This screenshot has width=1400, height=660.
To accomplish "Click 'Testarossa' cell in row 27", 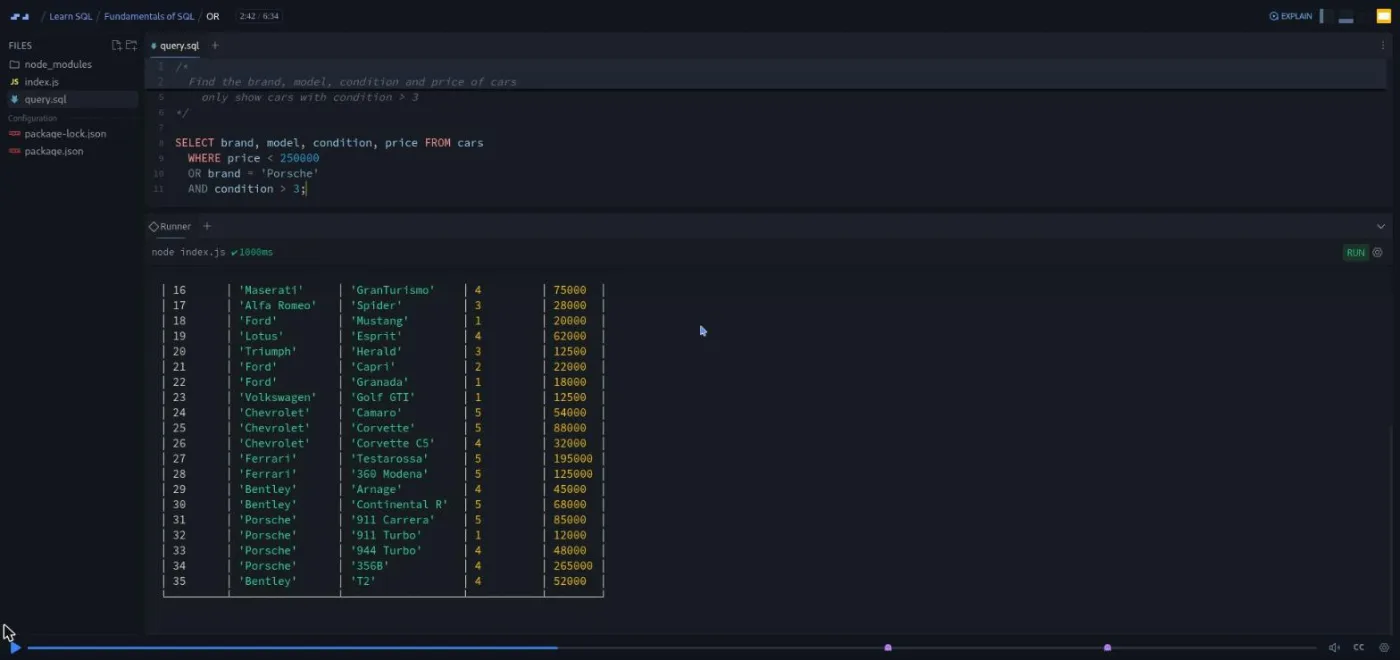I will 389,458.
